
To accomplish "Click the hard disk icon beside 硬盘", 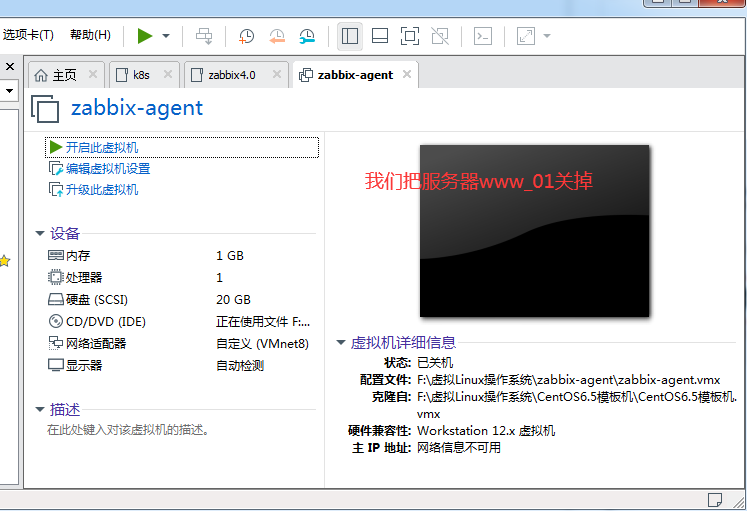I will (56, 300).
